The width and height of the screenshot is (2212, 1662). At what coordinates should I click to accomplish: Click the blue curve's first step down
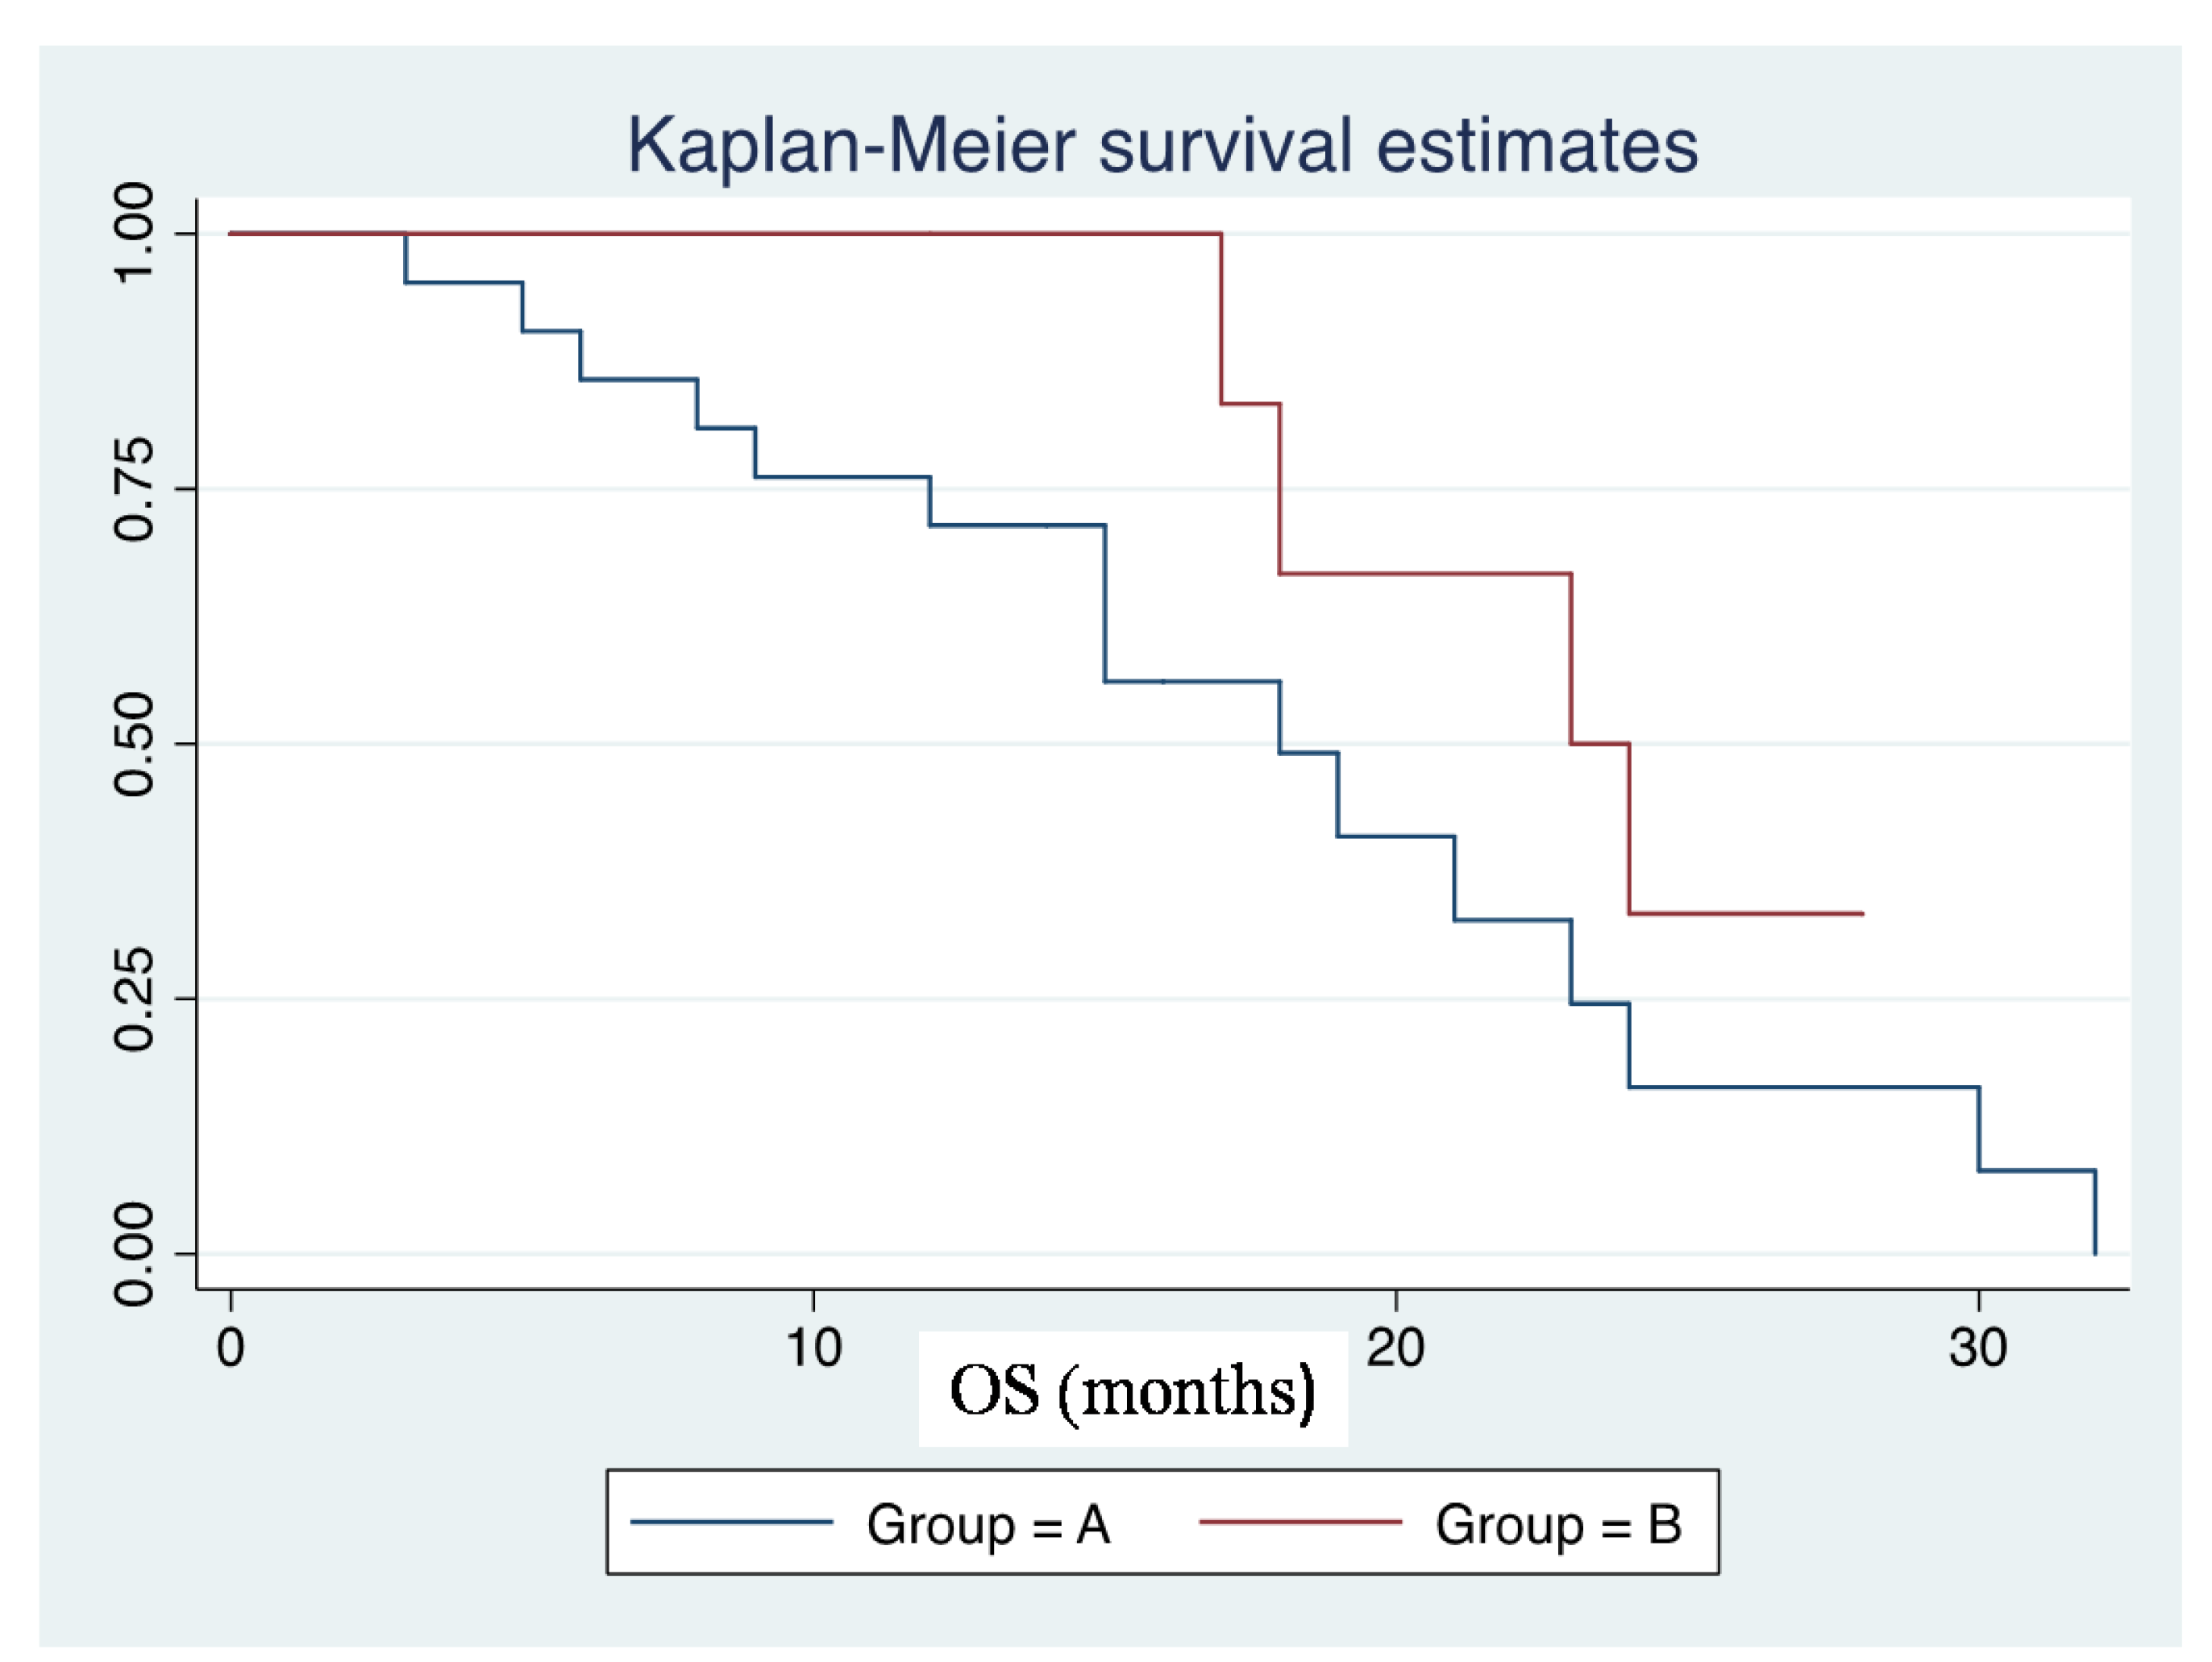405,258
